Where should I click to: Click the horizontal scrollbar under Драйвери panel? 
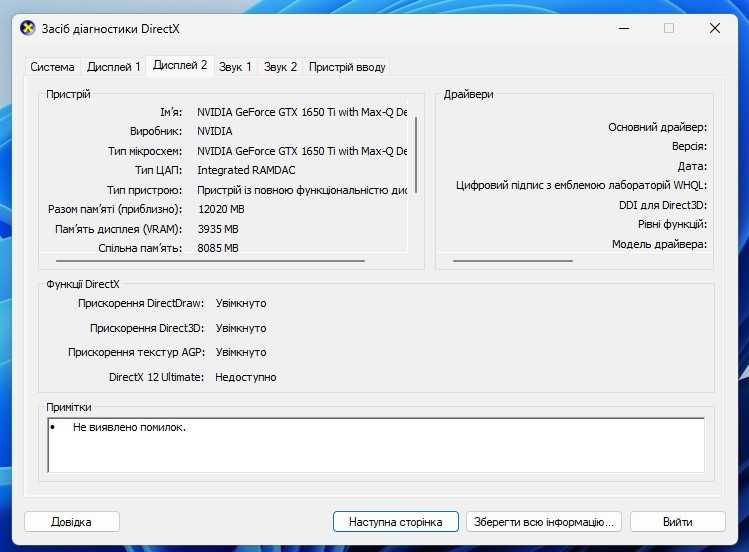tap(513, 261)
